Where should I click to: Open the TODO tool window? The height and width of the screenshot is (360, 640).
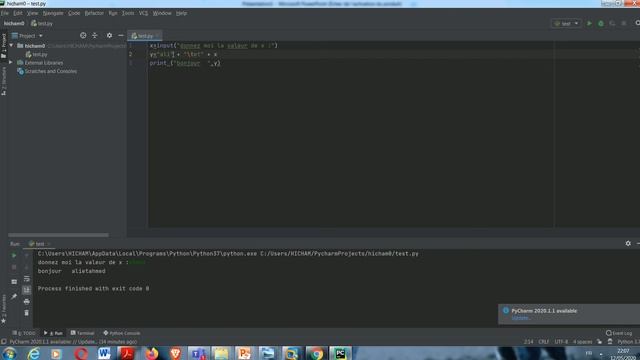point(24,333)
